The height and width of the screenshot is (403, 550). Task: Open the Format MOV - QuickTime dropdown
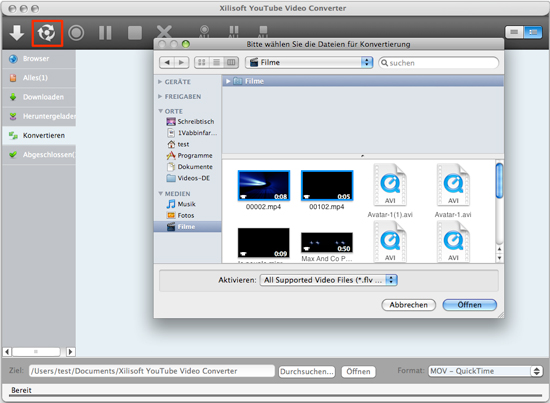pyautogui.click(x=485, y=371)
